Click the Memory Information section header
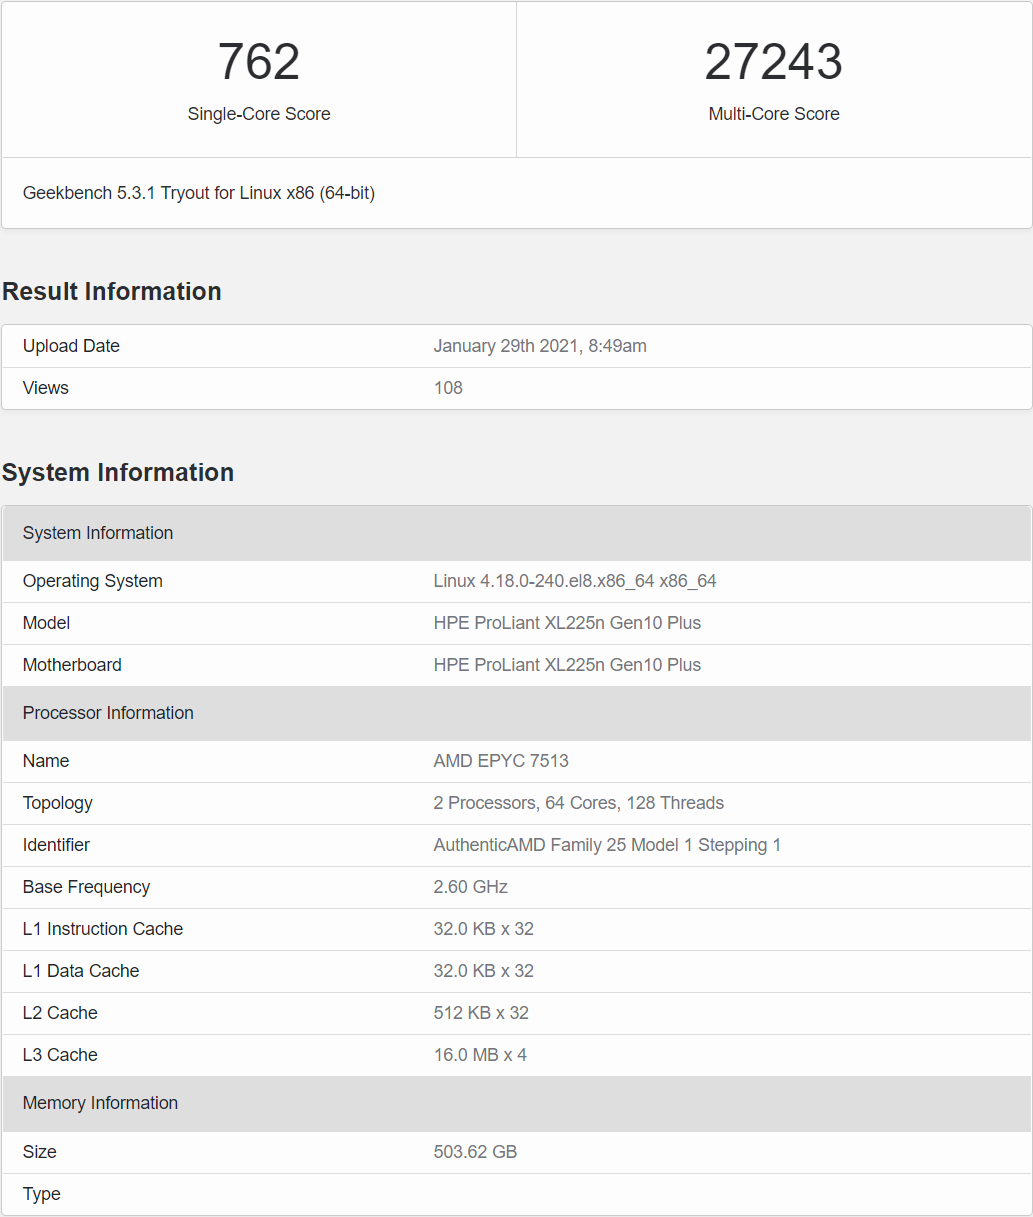The image size is (1033, 1217). click(100, 1103)
